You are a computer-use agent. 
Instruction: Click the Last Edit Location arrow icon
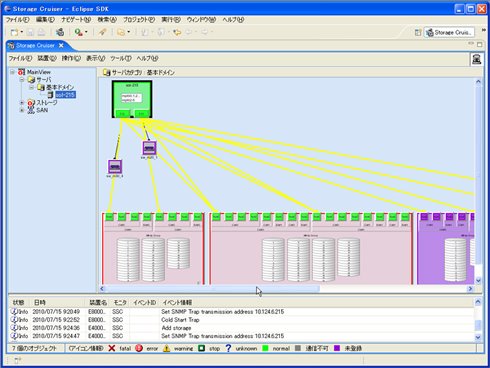(x=177, y=32)
